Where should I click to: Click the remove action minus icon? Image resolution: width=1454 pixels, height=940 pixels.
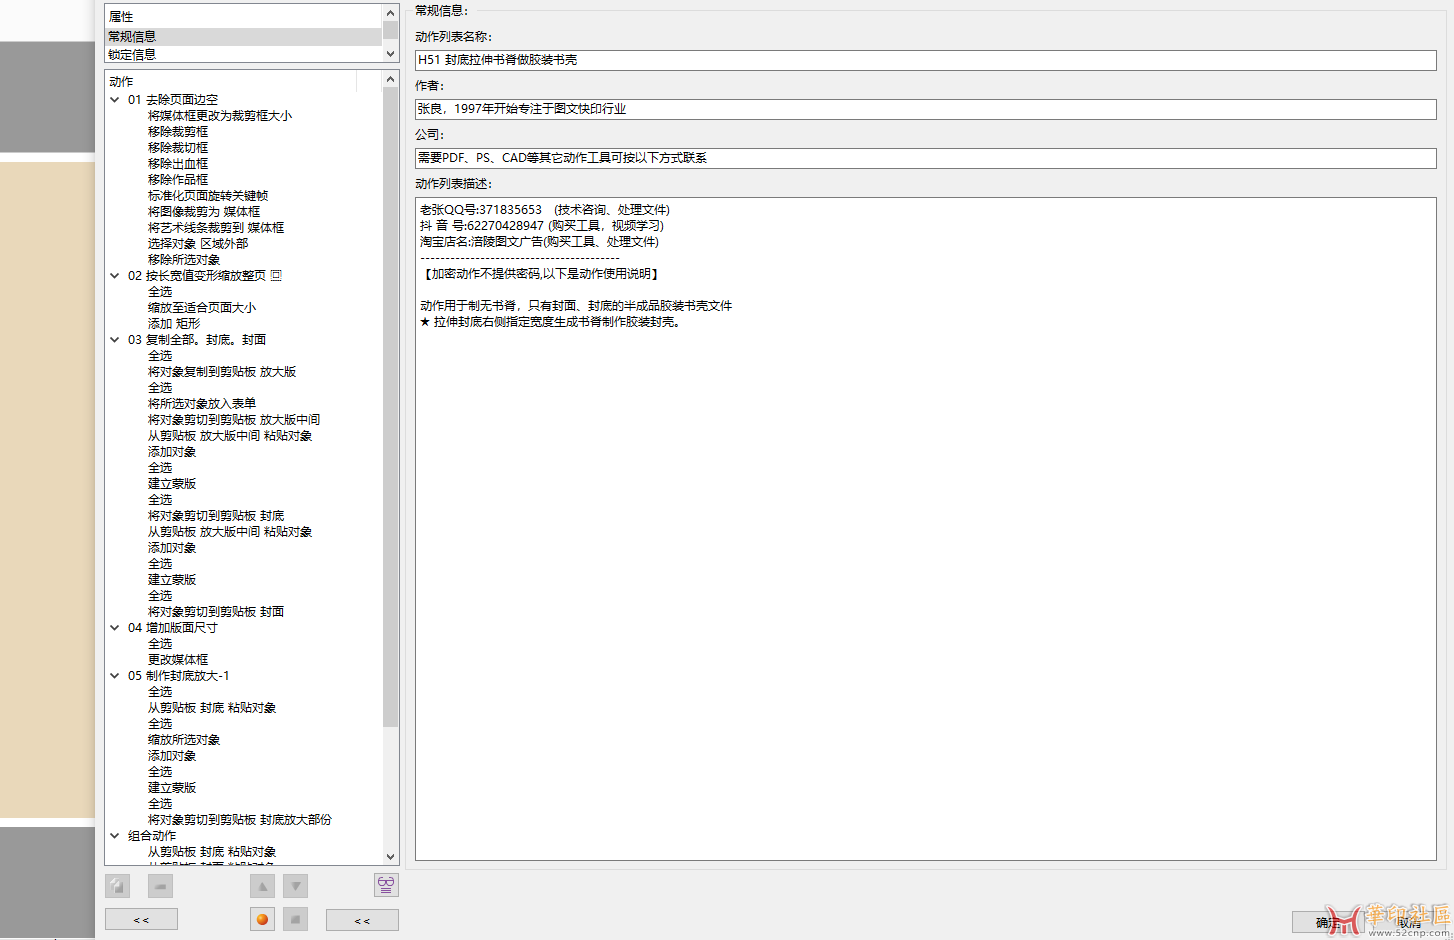pyautogui.click(x=160, y=885)
